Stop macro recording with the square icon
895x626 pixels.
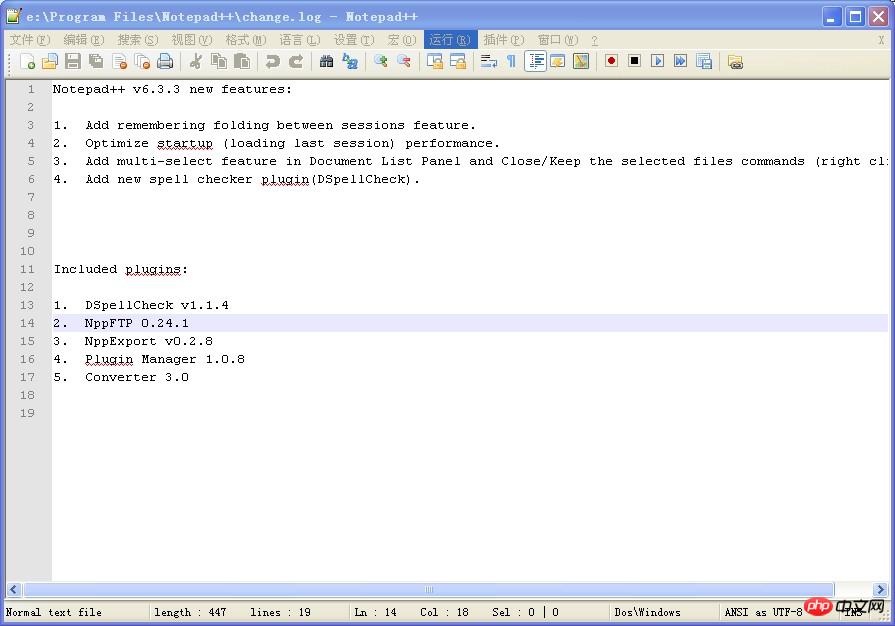(634, 62)
